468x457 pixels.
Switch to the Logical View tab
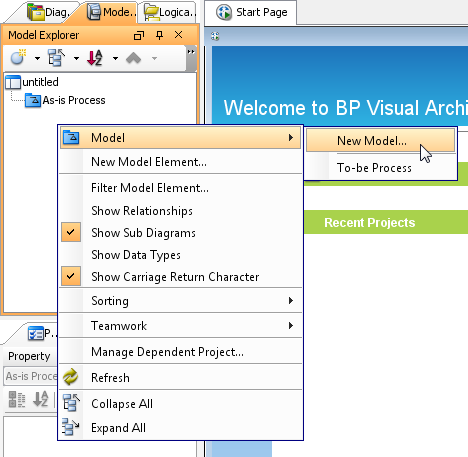point(170,12)
